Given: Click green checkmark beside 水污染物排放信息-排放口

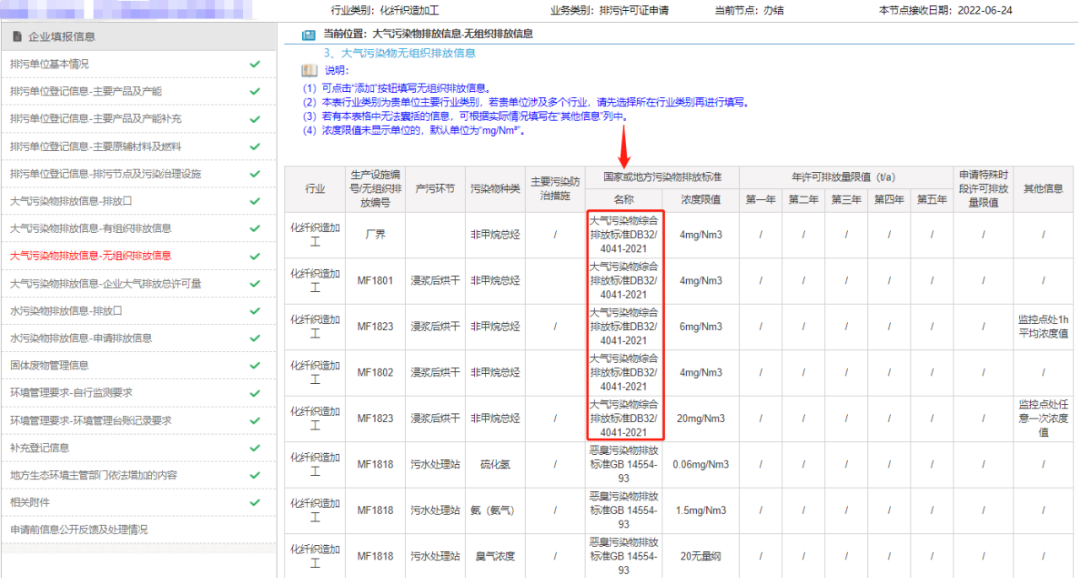Looking at the screenshot, I should click(x=255, y=310).
